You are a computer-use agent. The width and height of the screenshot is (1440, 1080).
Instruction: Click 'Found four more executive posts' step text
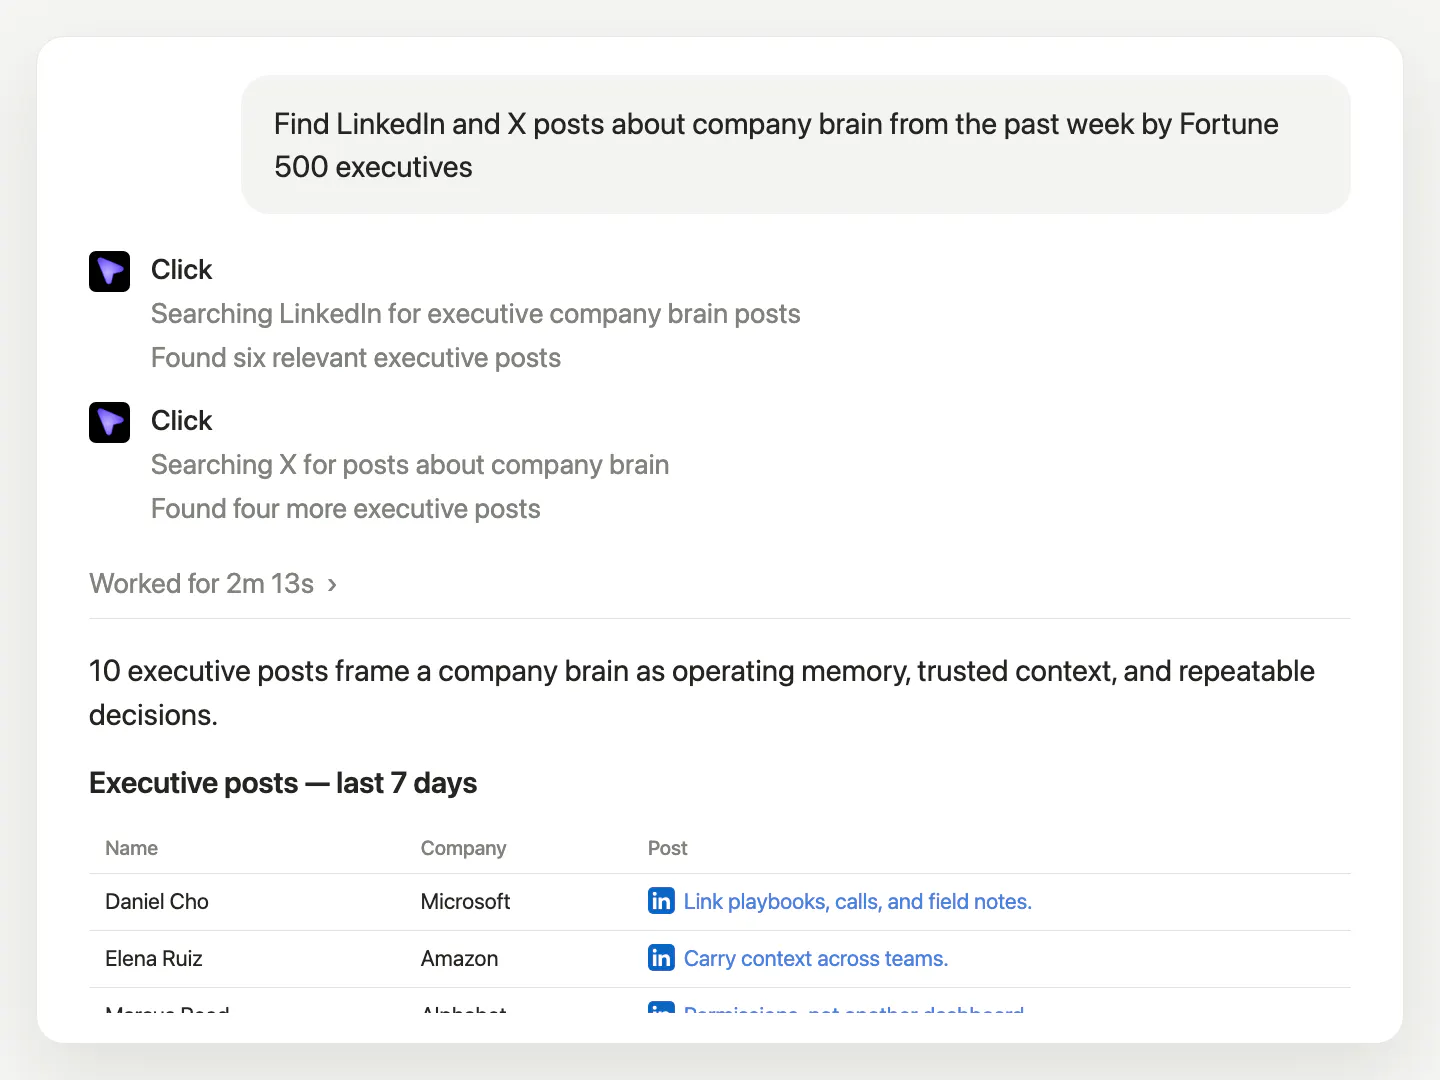click(346, 509)
